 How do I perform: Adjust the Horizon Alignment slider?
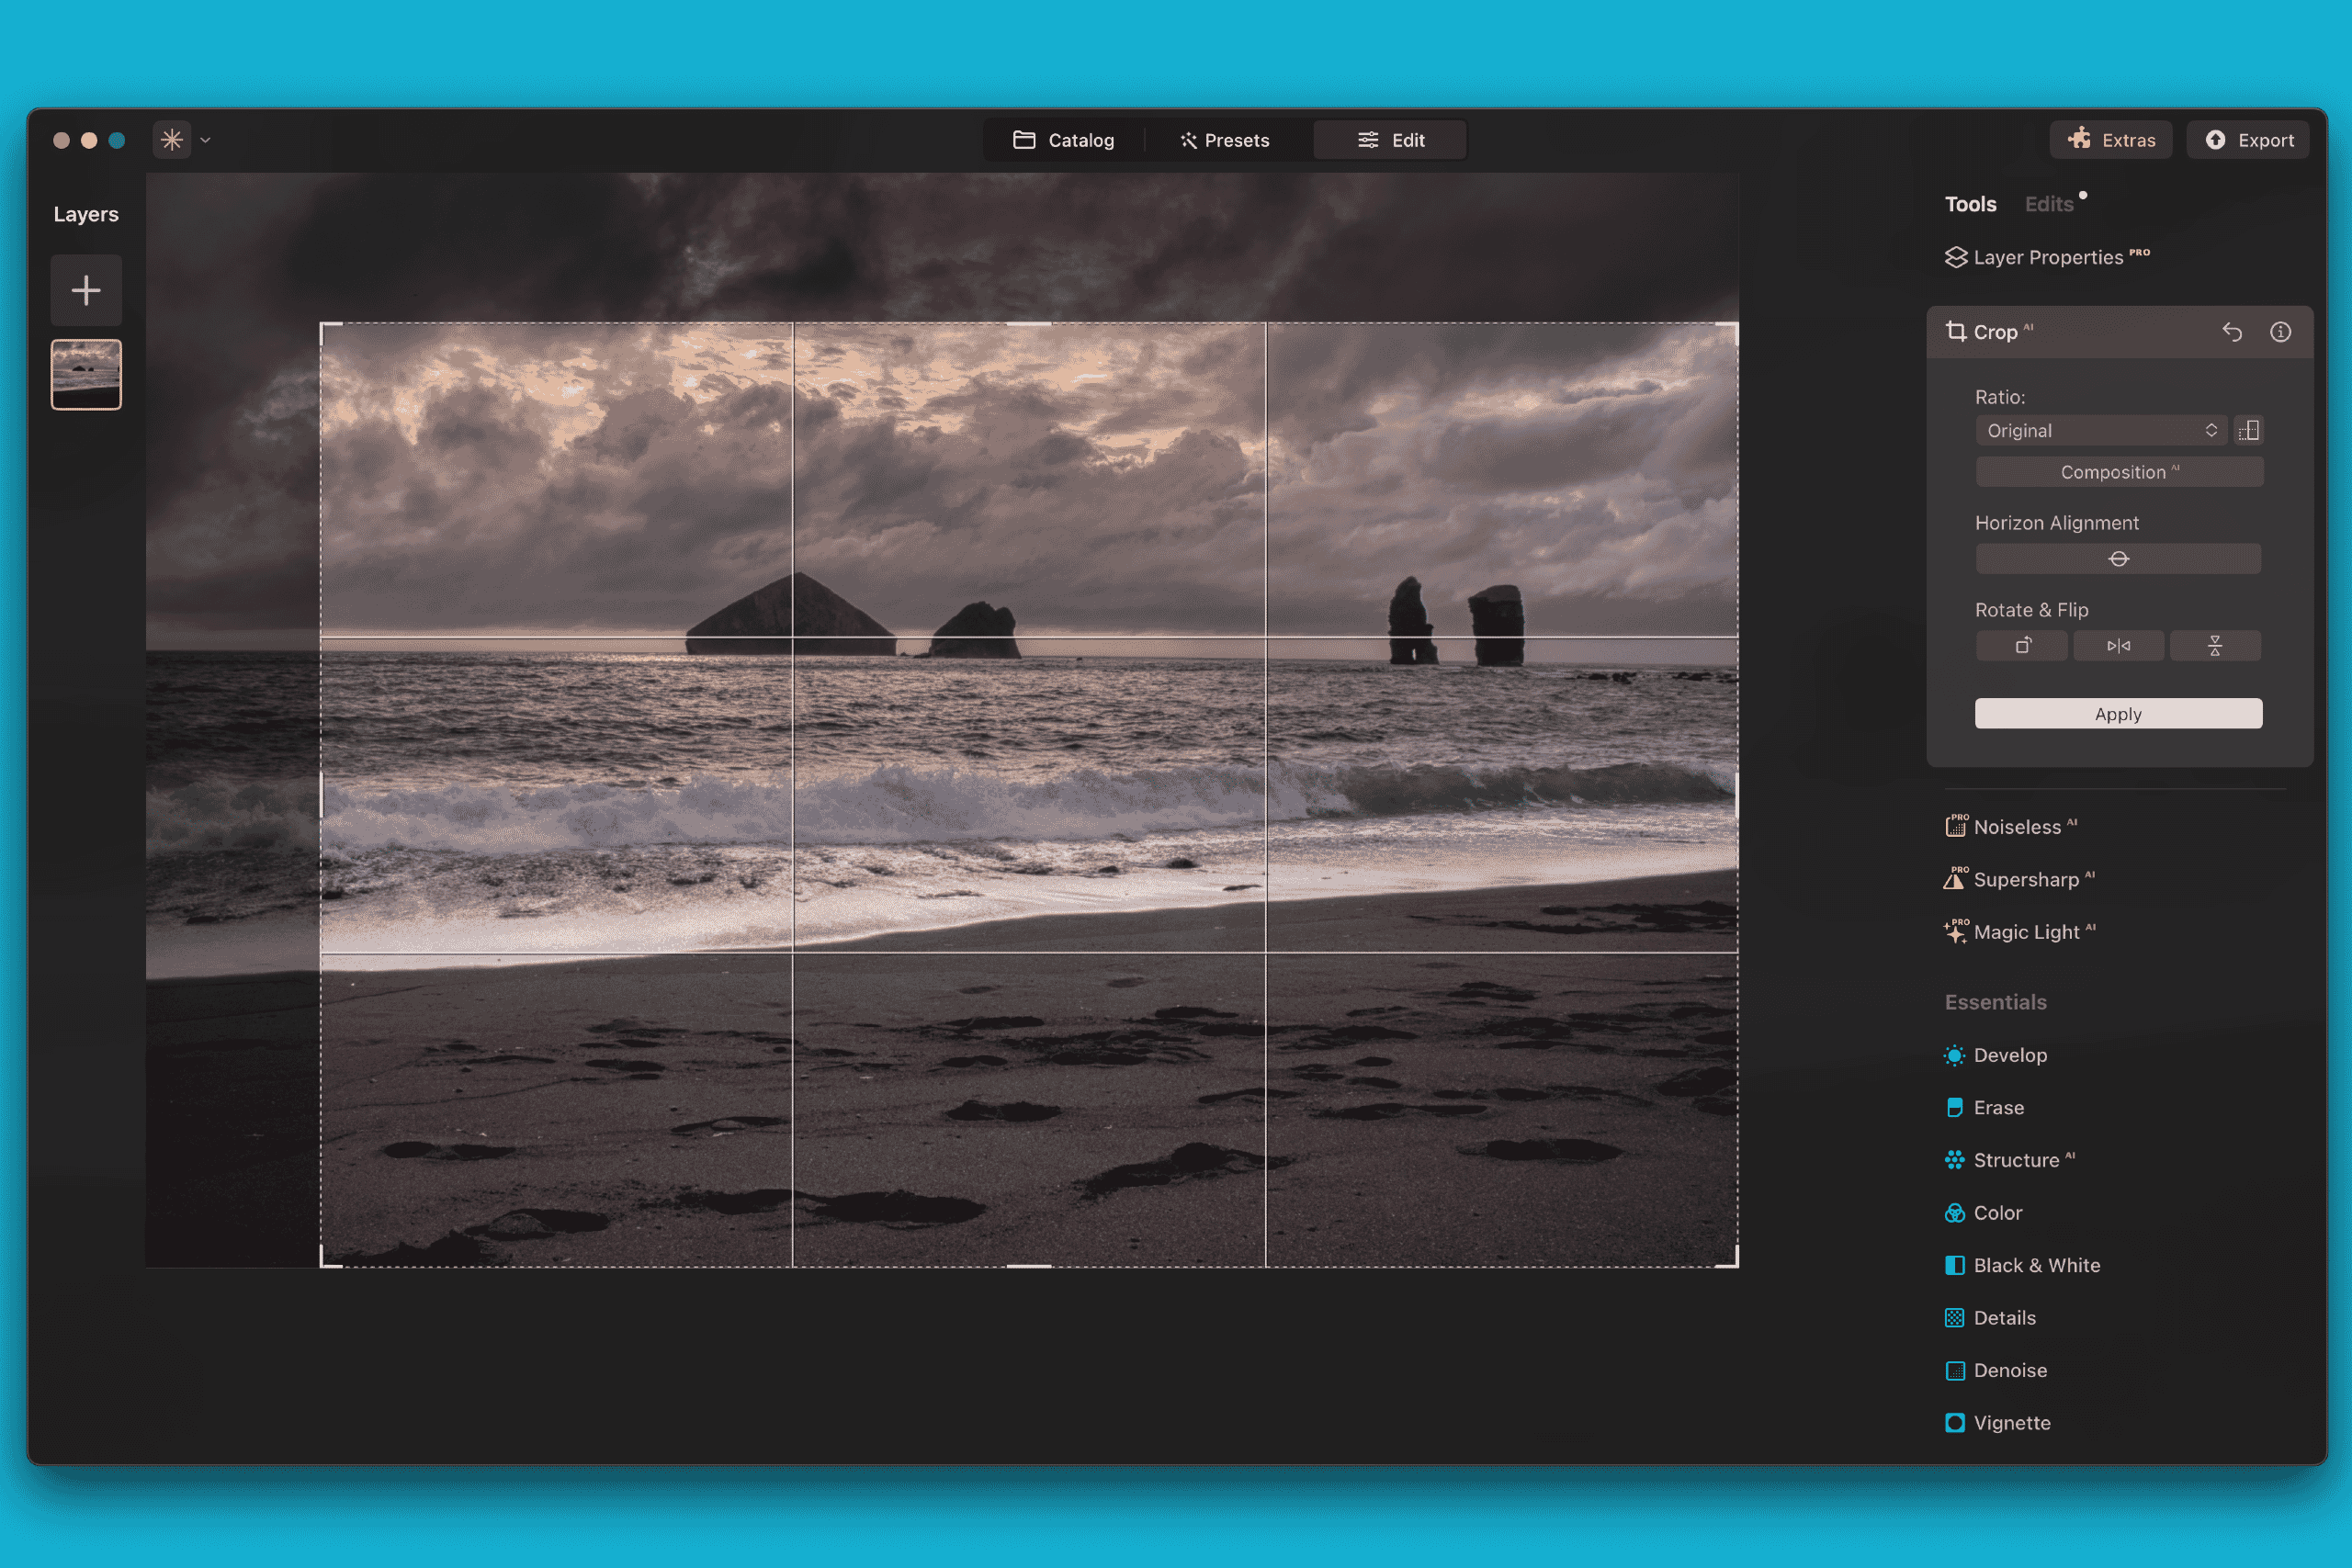2117,558
